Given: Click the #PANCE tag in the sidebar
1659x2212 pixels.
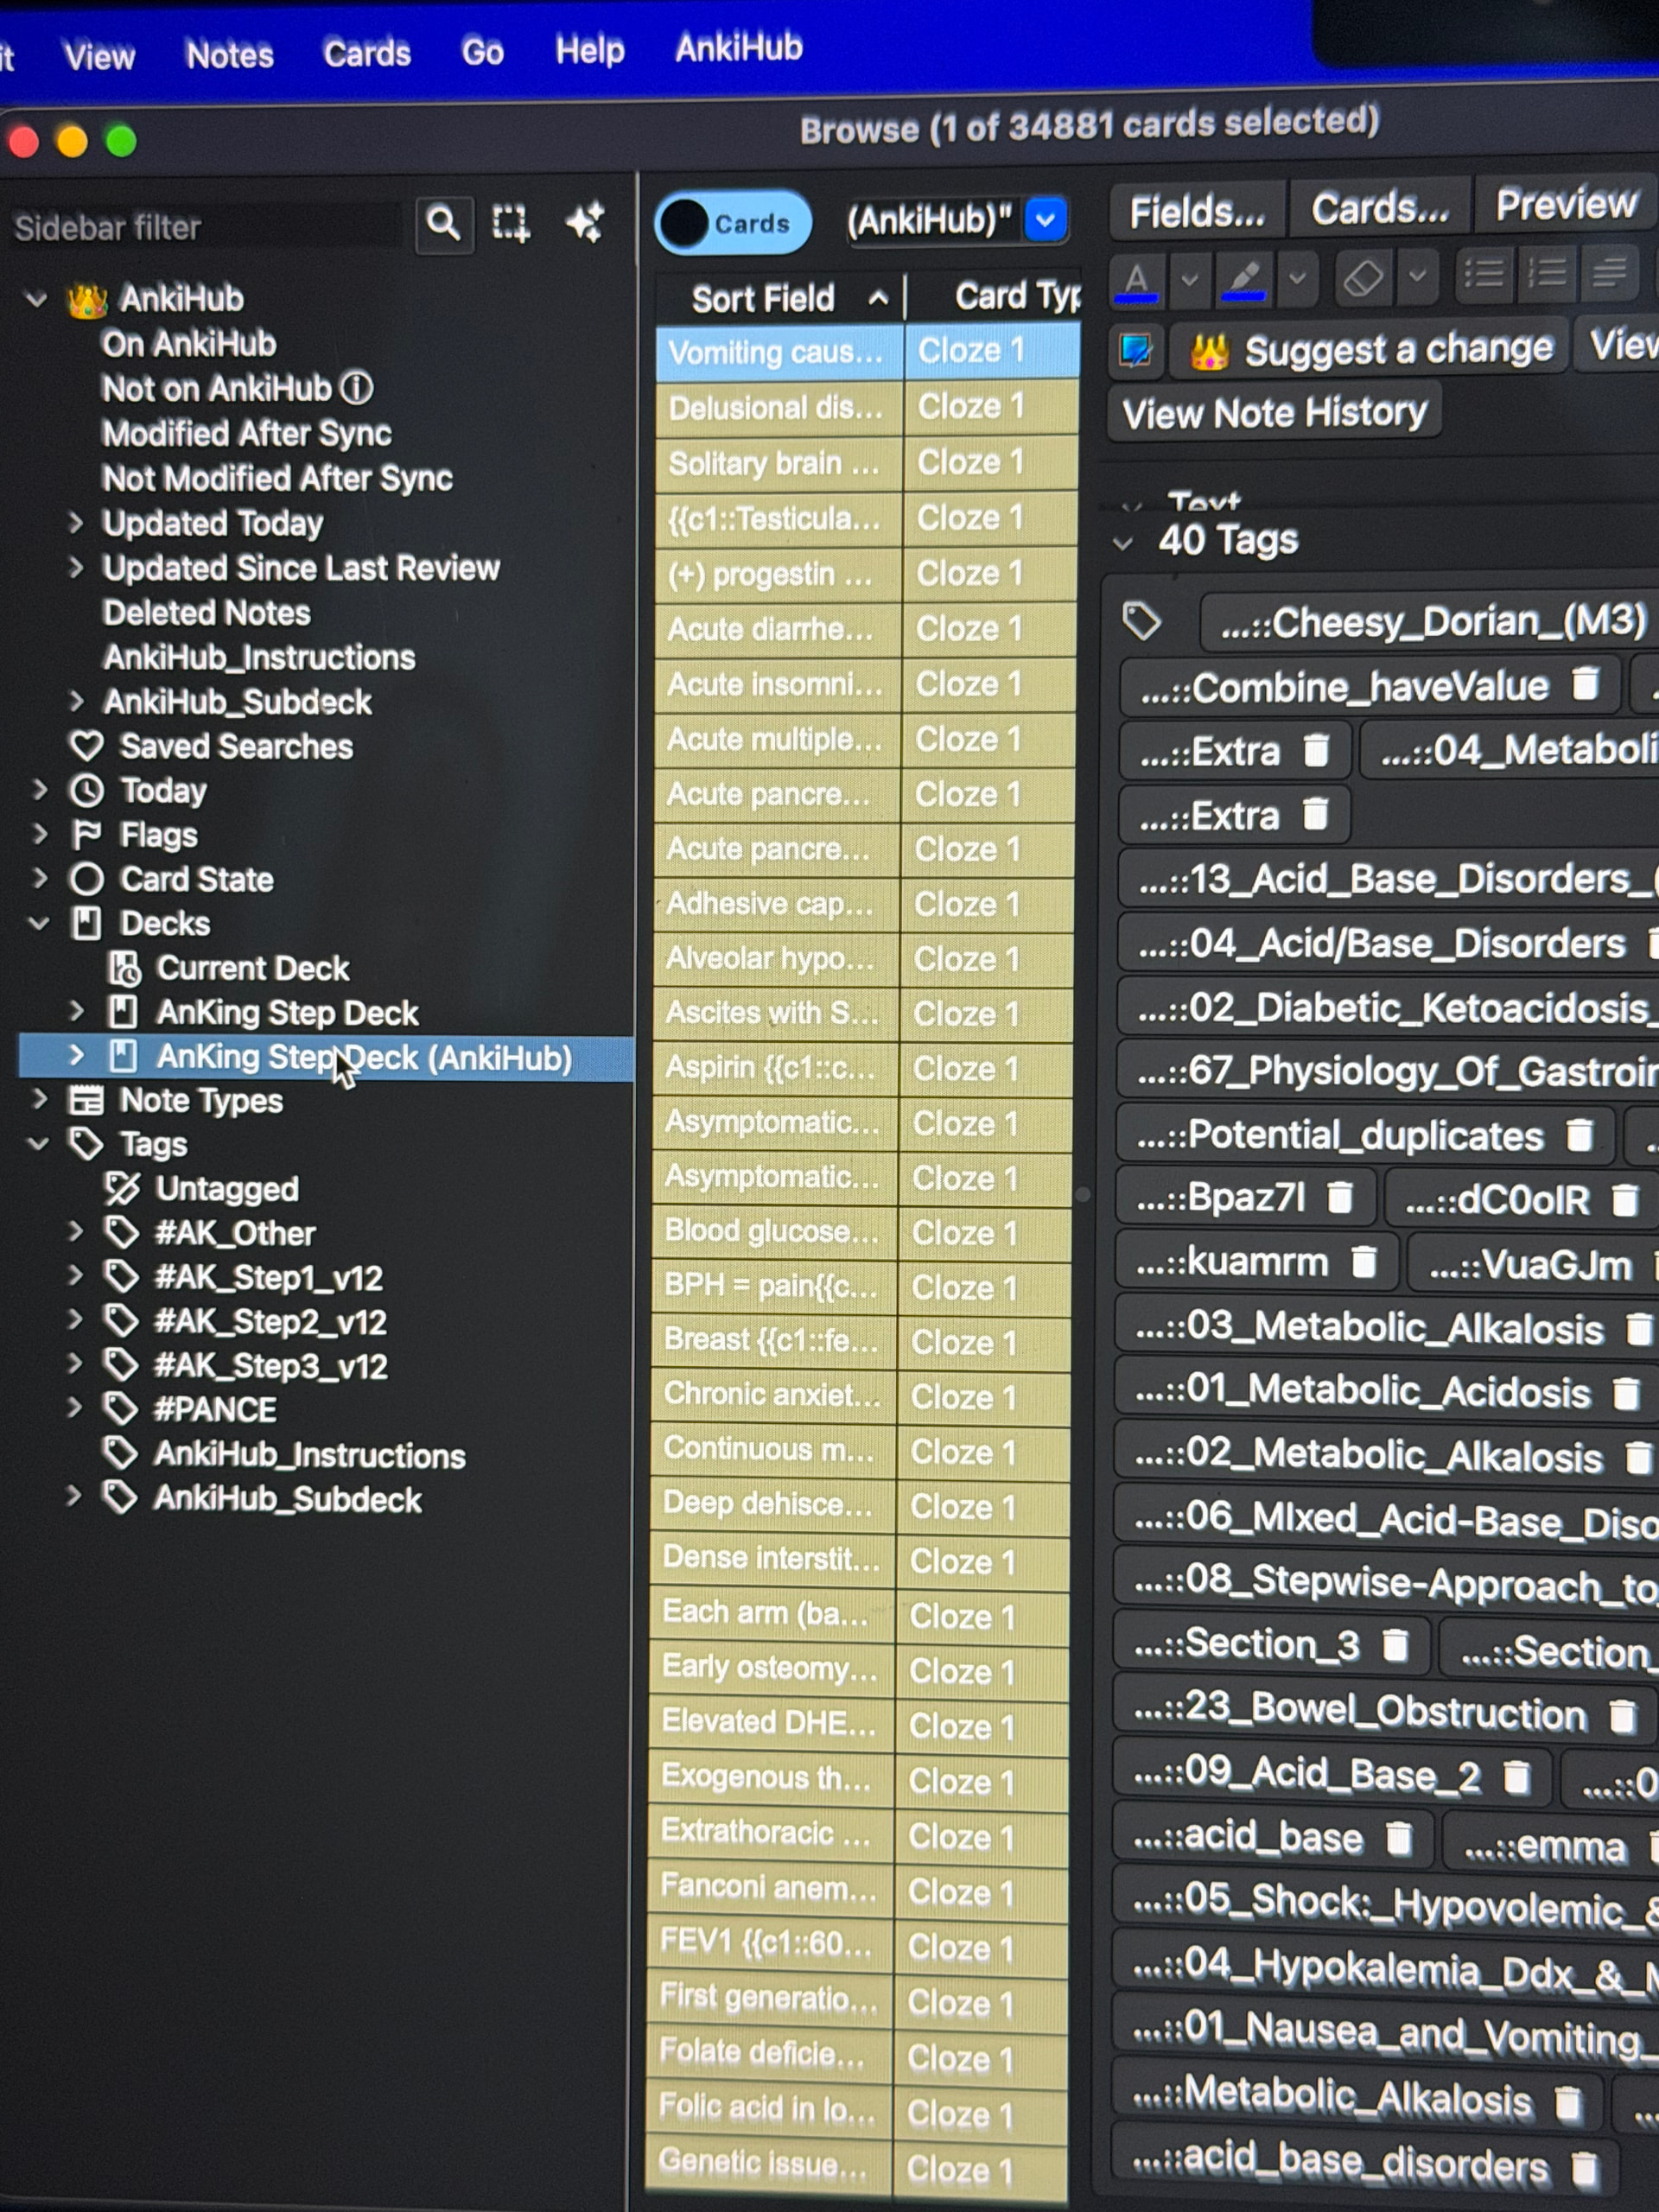Looking at the screenshot, I should click(x=215, y=1409).
